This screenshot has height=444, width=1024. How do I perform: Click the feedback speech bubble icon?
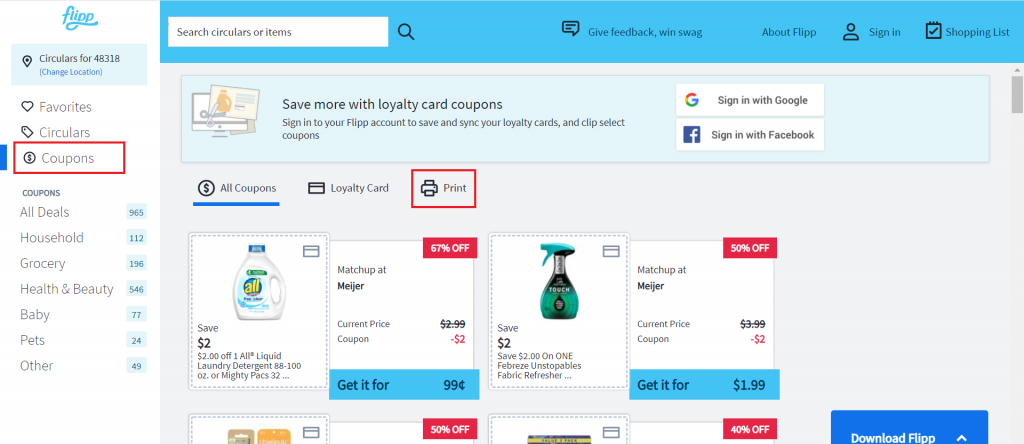(571, 29)
